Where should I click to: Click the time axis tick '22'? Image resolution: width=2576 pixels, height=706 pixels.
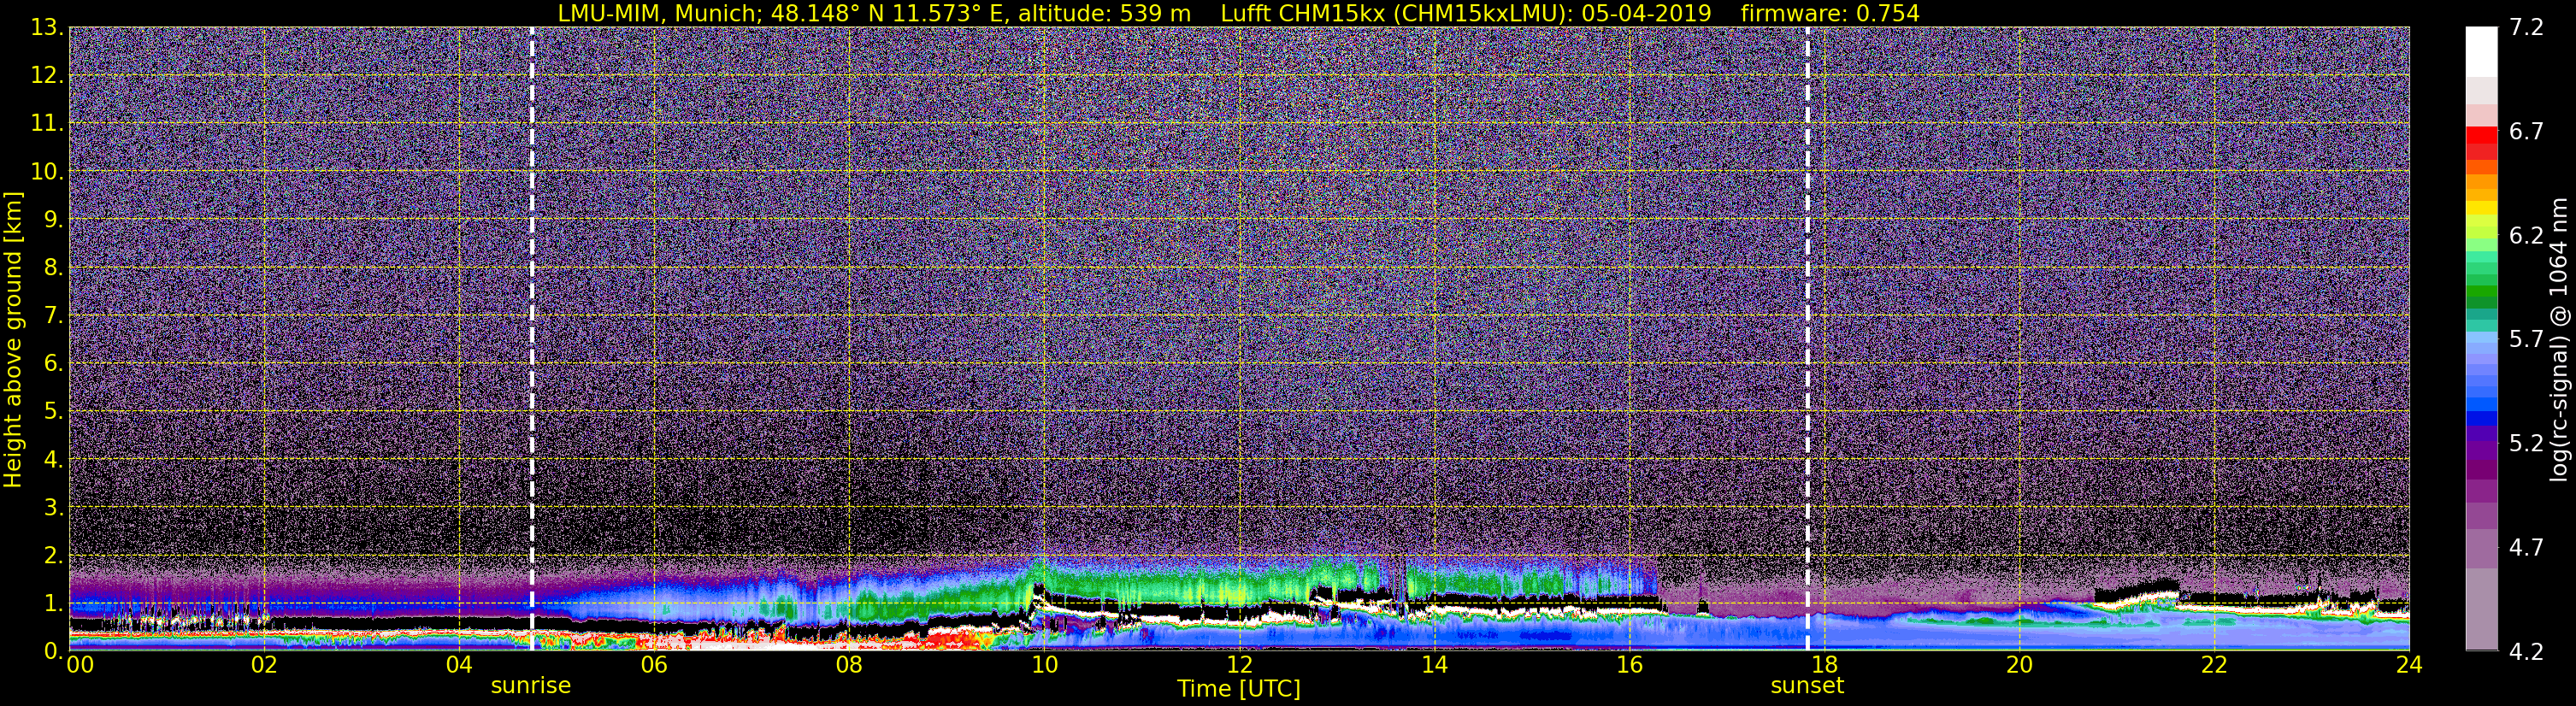coord(2214,665)
